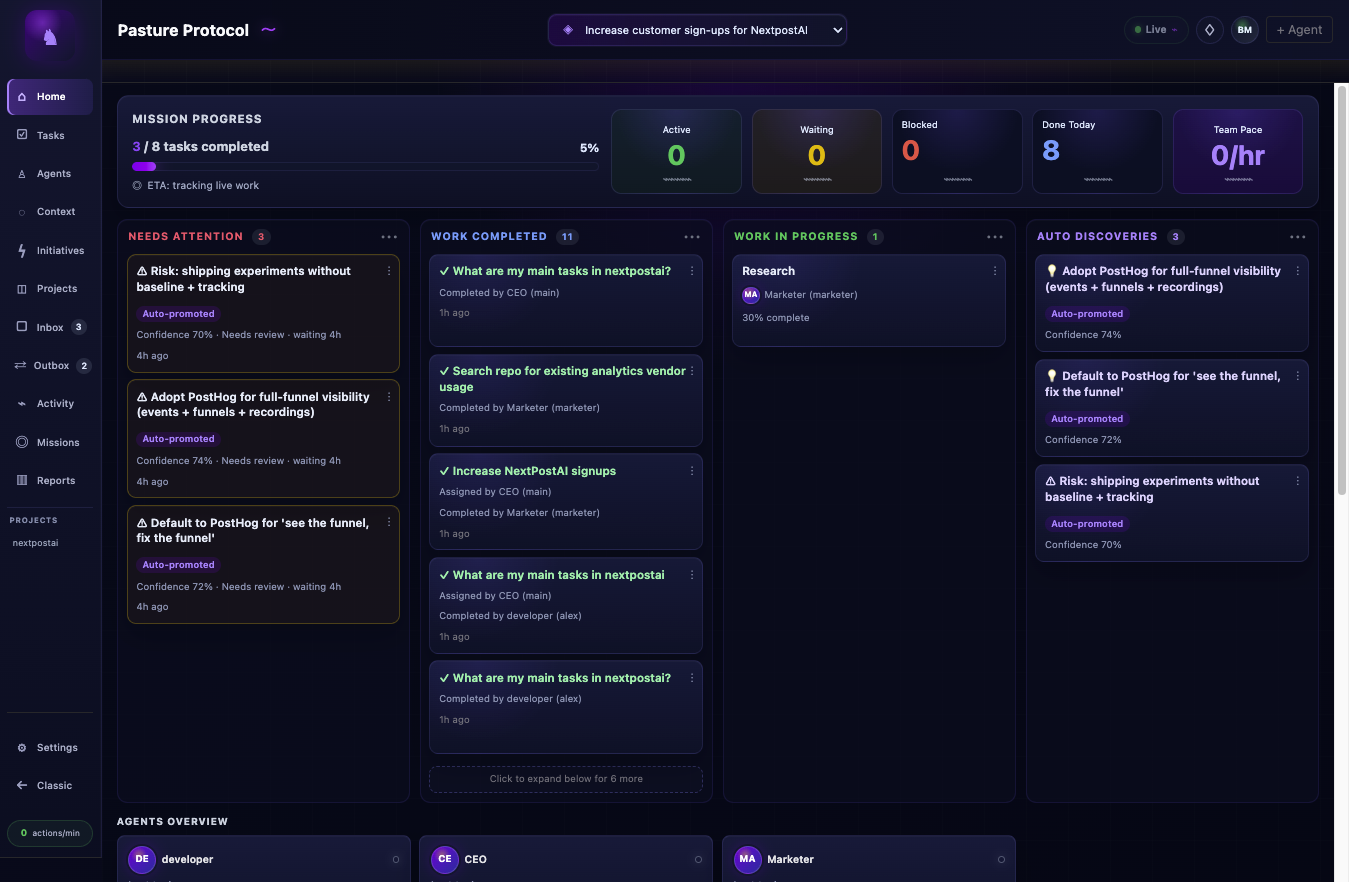Click the Active count tile

tap(676, 151)
